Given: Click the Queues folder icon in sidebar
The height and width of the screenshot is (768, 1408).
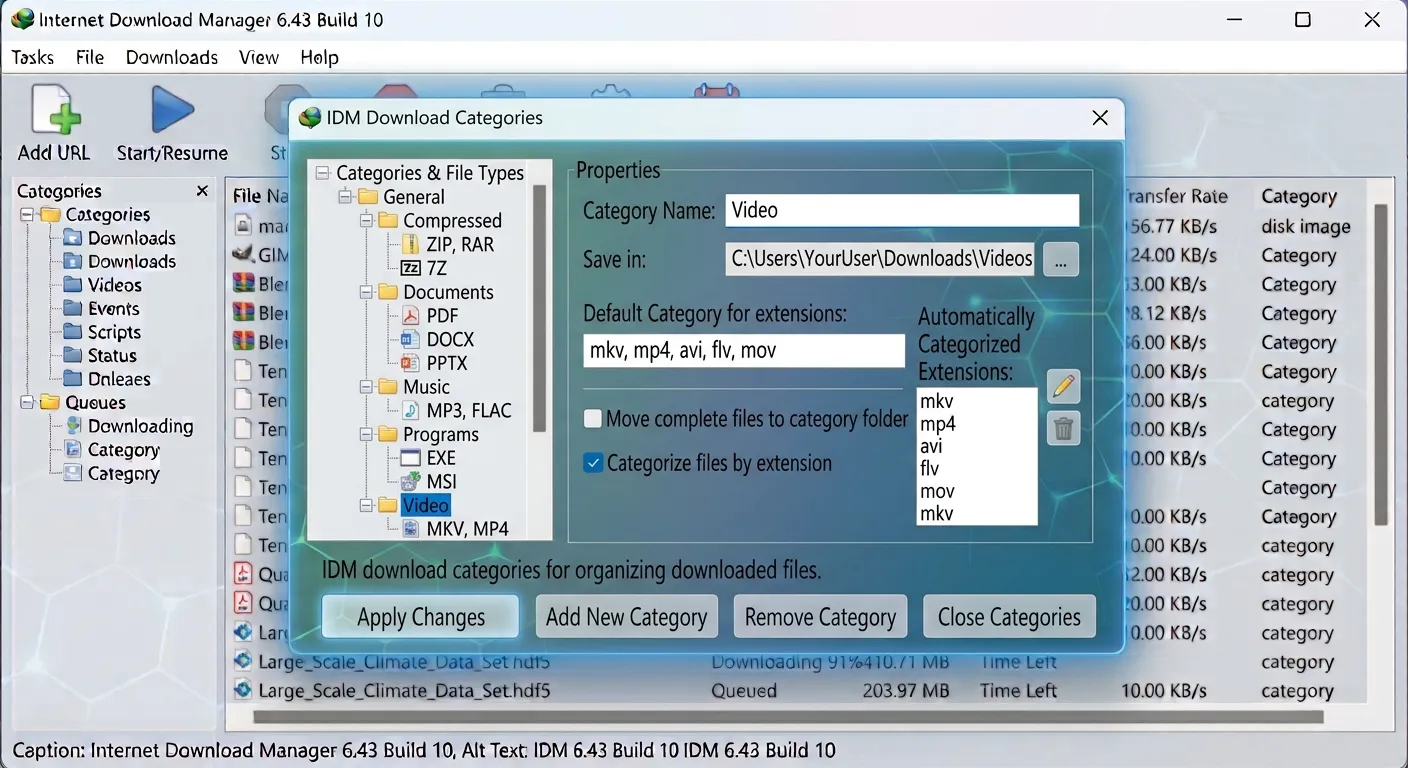Looking at the screenshot, I should (50, 403).
